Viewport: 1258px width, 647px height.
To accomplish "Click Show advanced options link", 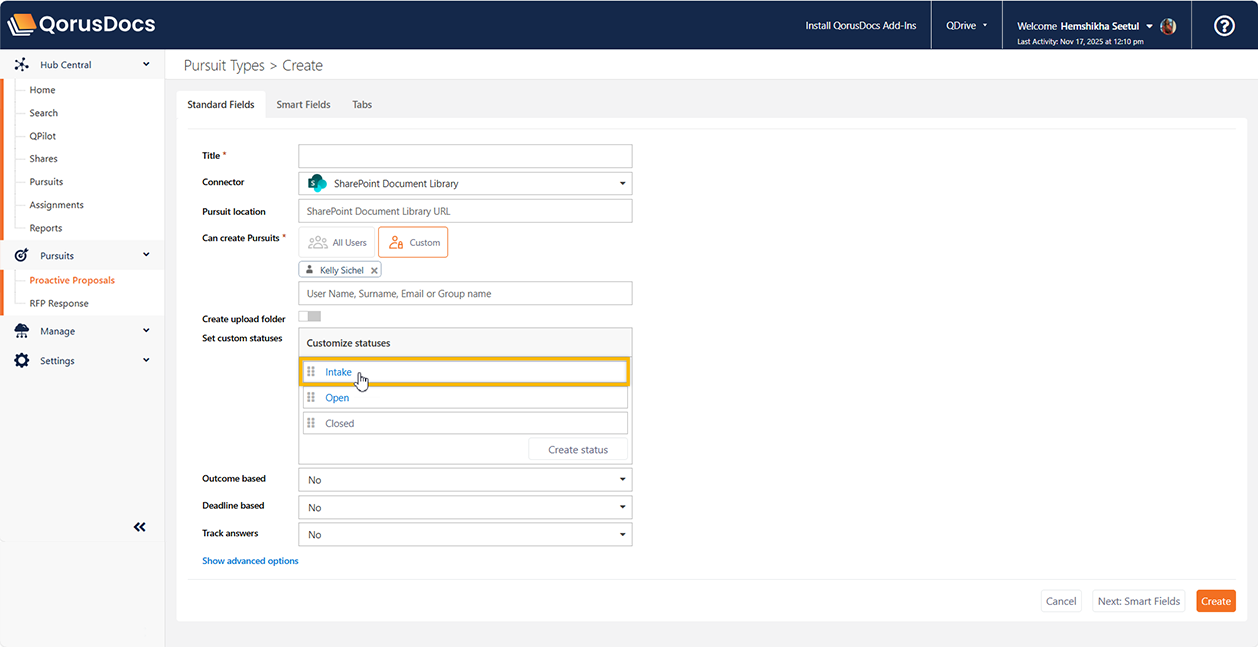I will pyautogui.click(x=250, y=561).
